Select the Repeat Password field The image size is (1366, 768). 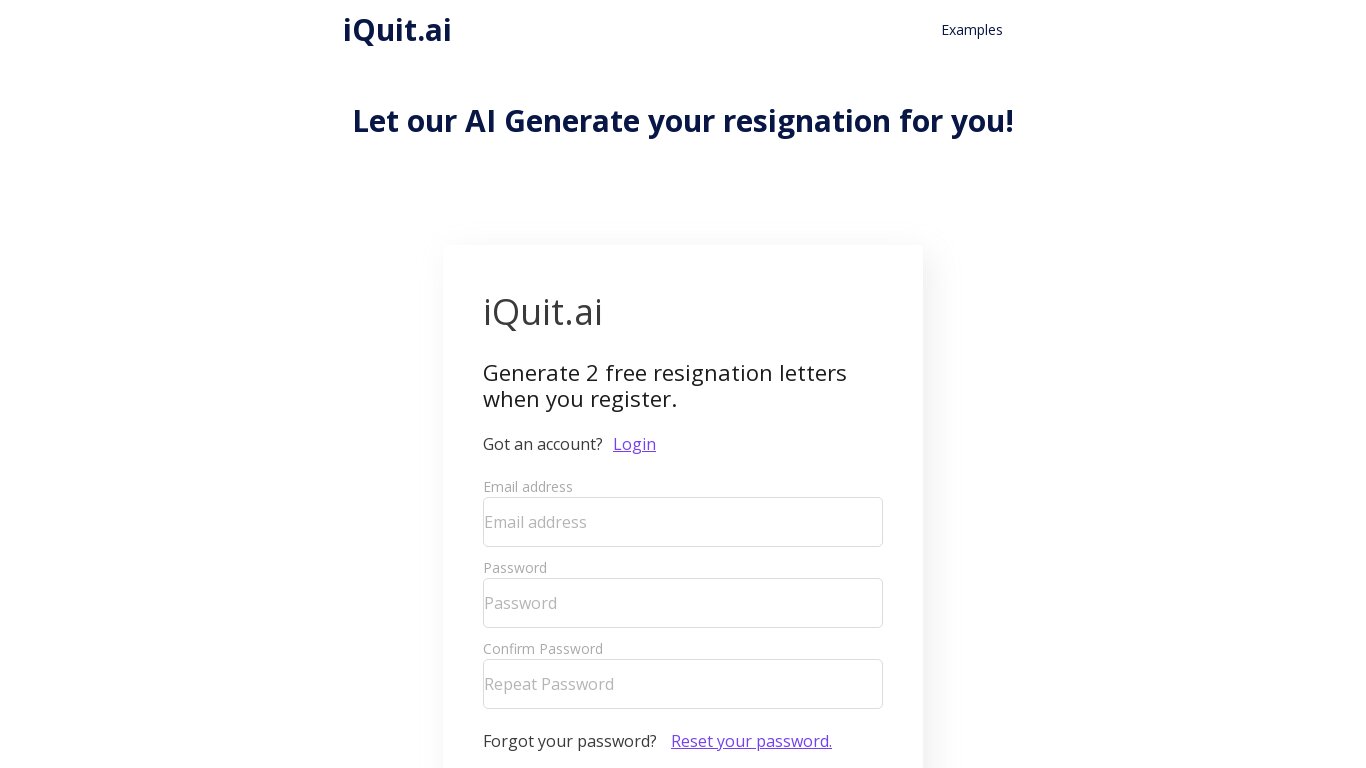(x=683, y=684)
